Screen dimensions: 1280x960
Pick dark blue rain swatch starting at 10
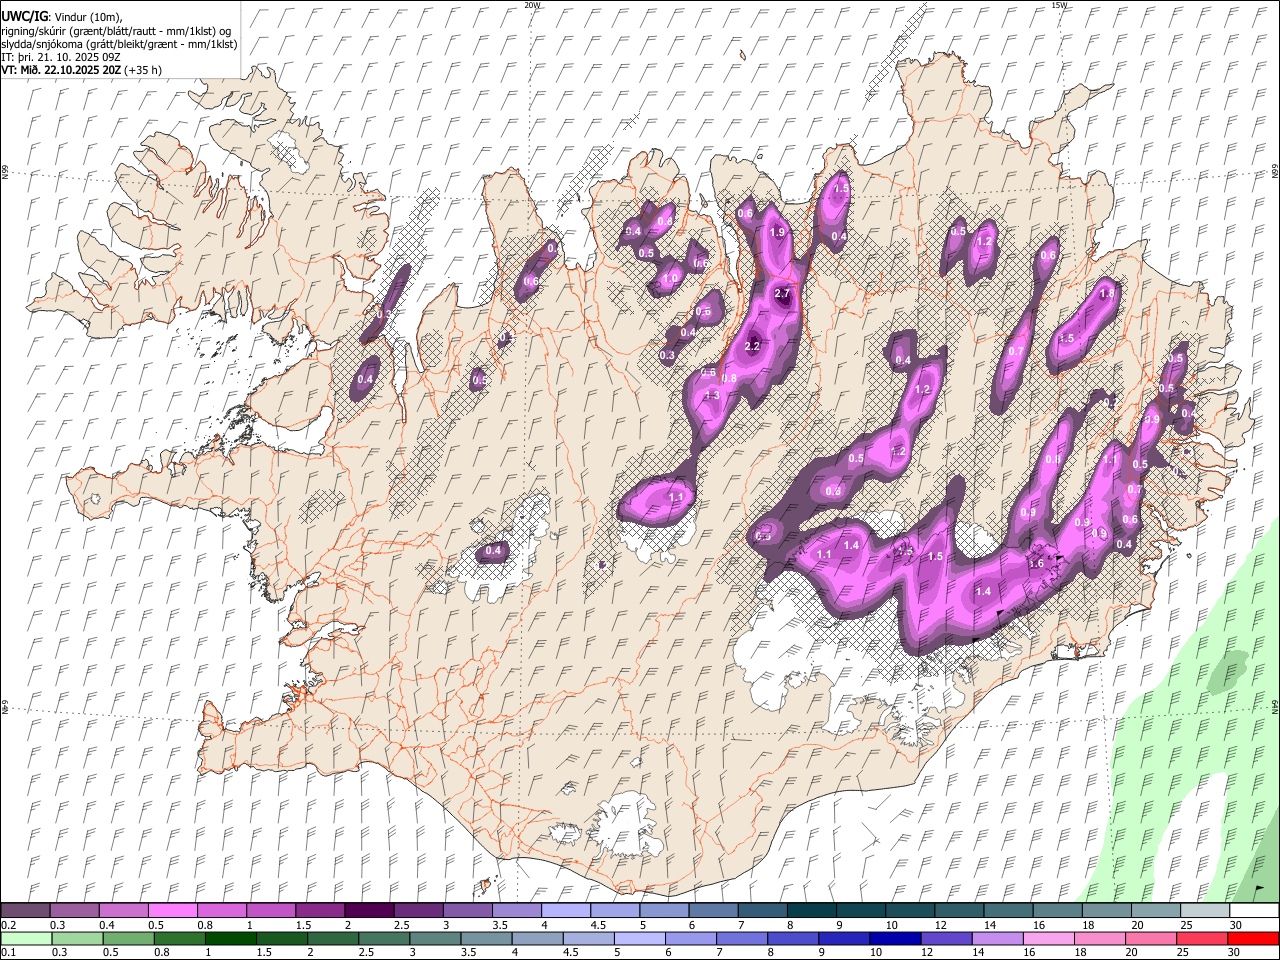tap(894, 938)
